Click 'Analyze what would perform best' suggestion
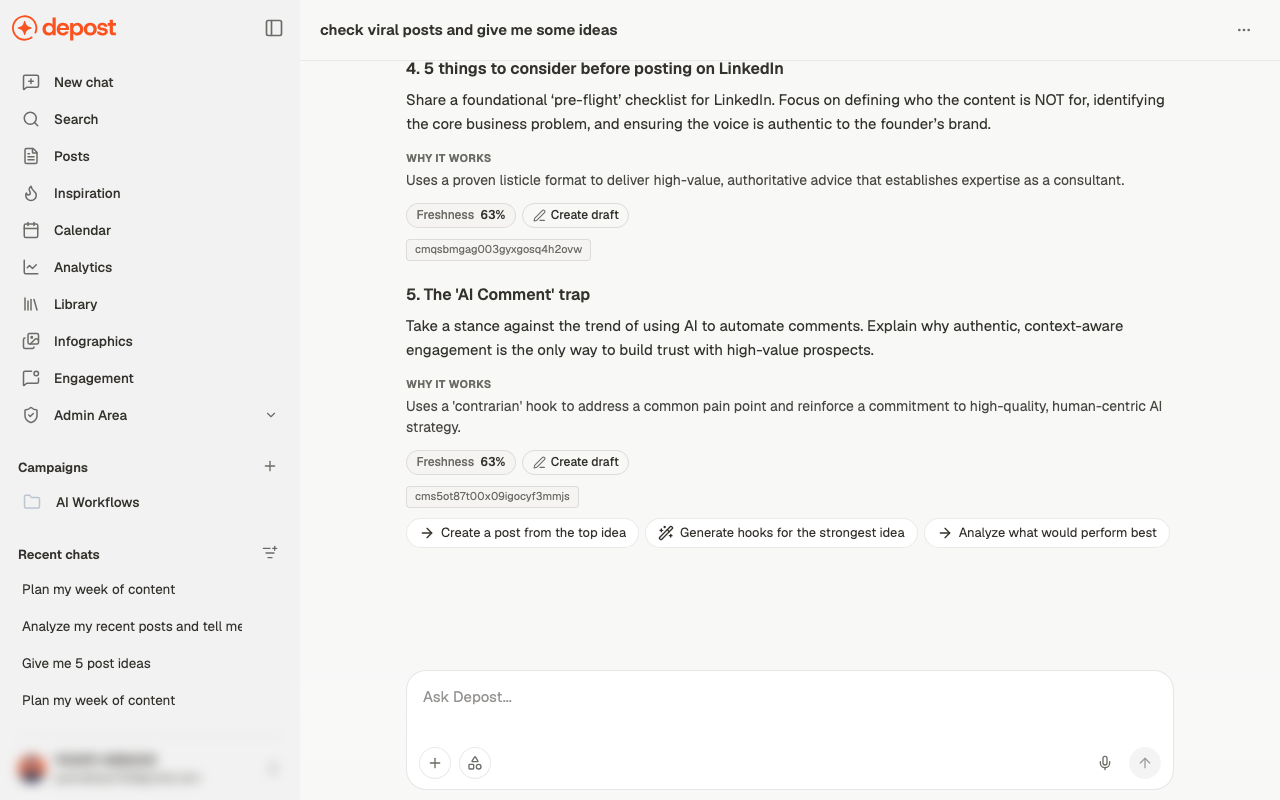1280x800 pixels. 1046,533
